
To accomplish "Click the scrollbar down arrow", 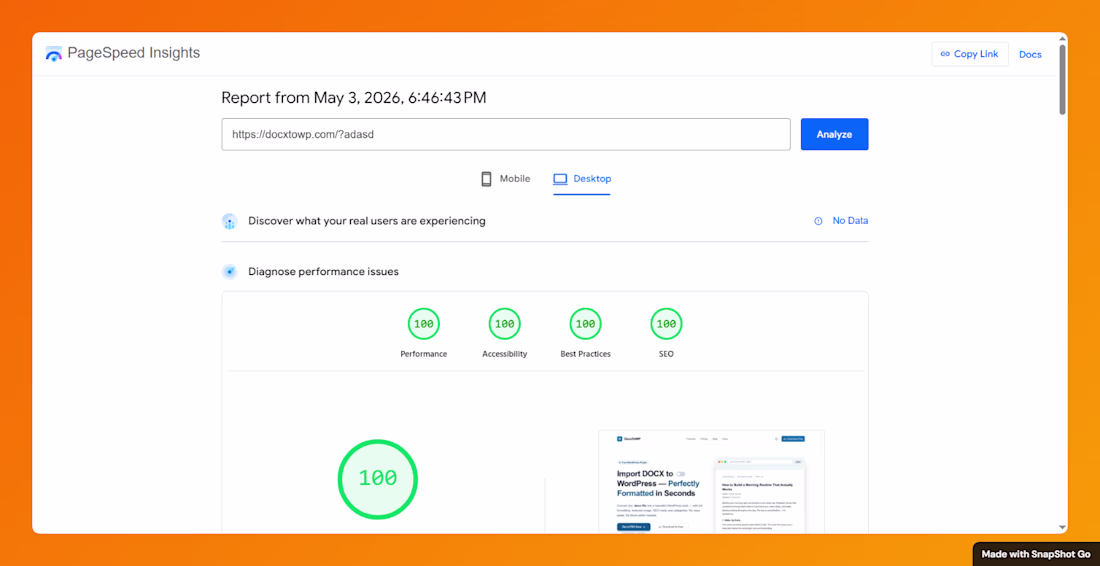I will point(1062,527).
